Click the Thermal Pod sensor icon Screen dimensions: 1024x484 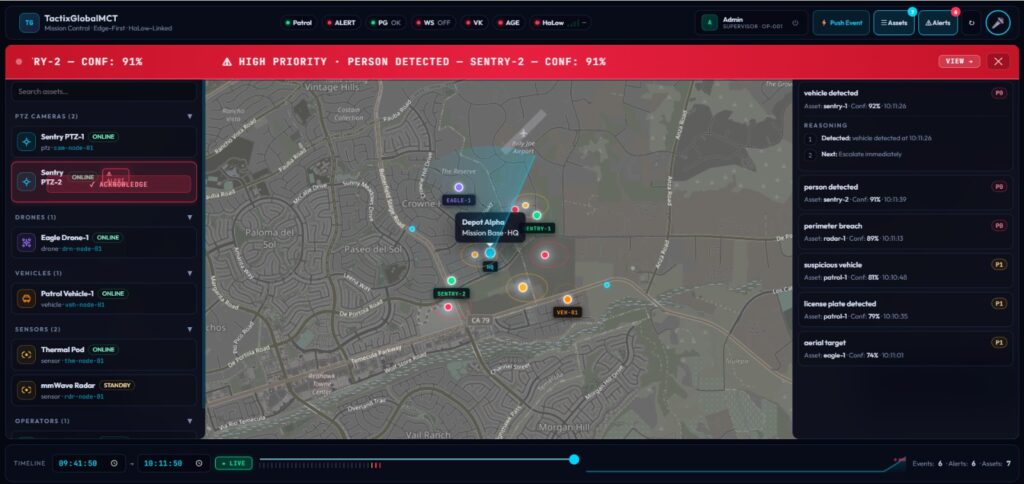(26, 355)
